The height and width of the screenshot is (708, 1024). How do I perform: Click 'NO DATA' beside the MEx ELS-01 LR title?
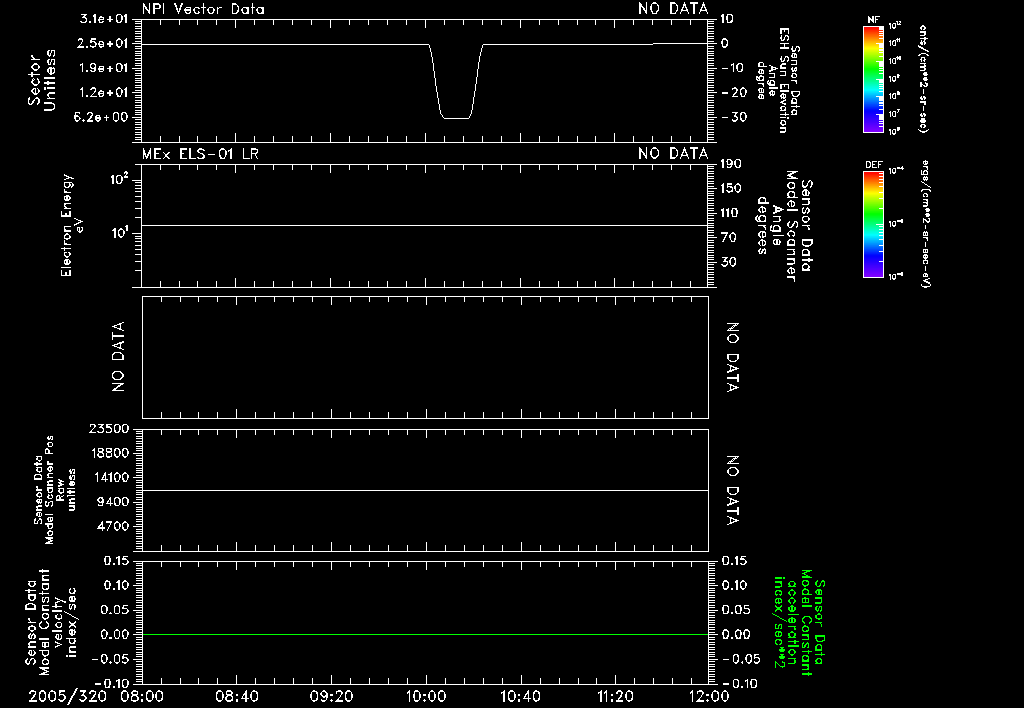(x=673, y=154)
